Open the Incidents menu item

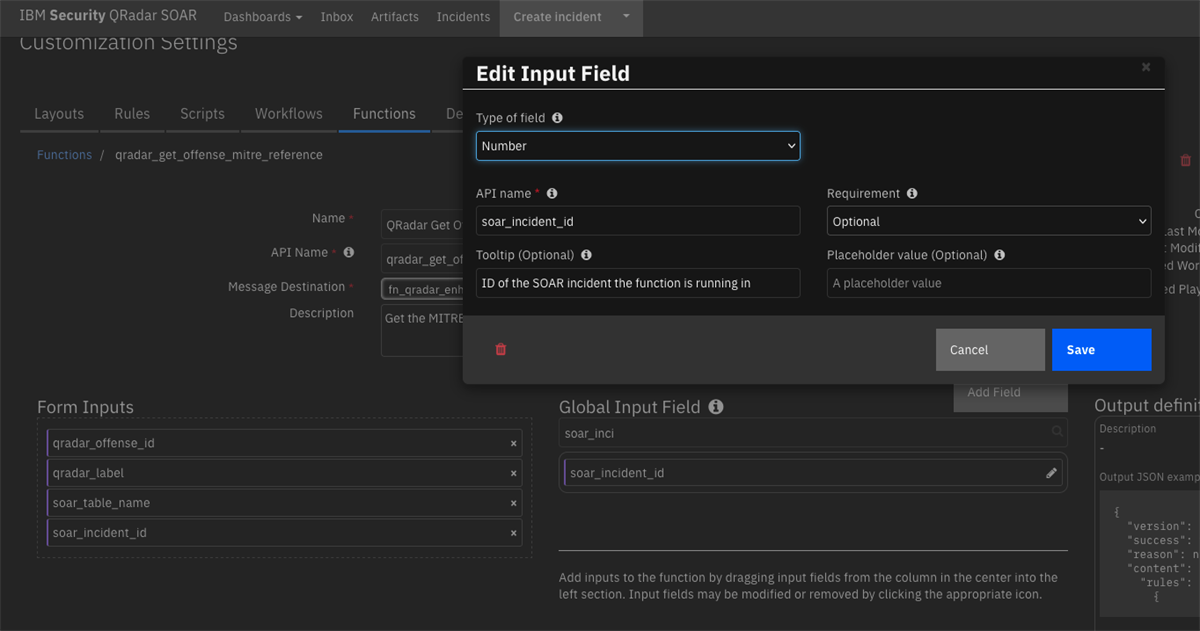(463, 17)
